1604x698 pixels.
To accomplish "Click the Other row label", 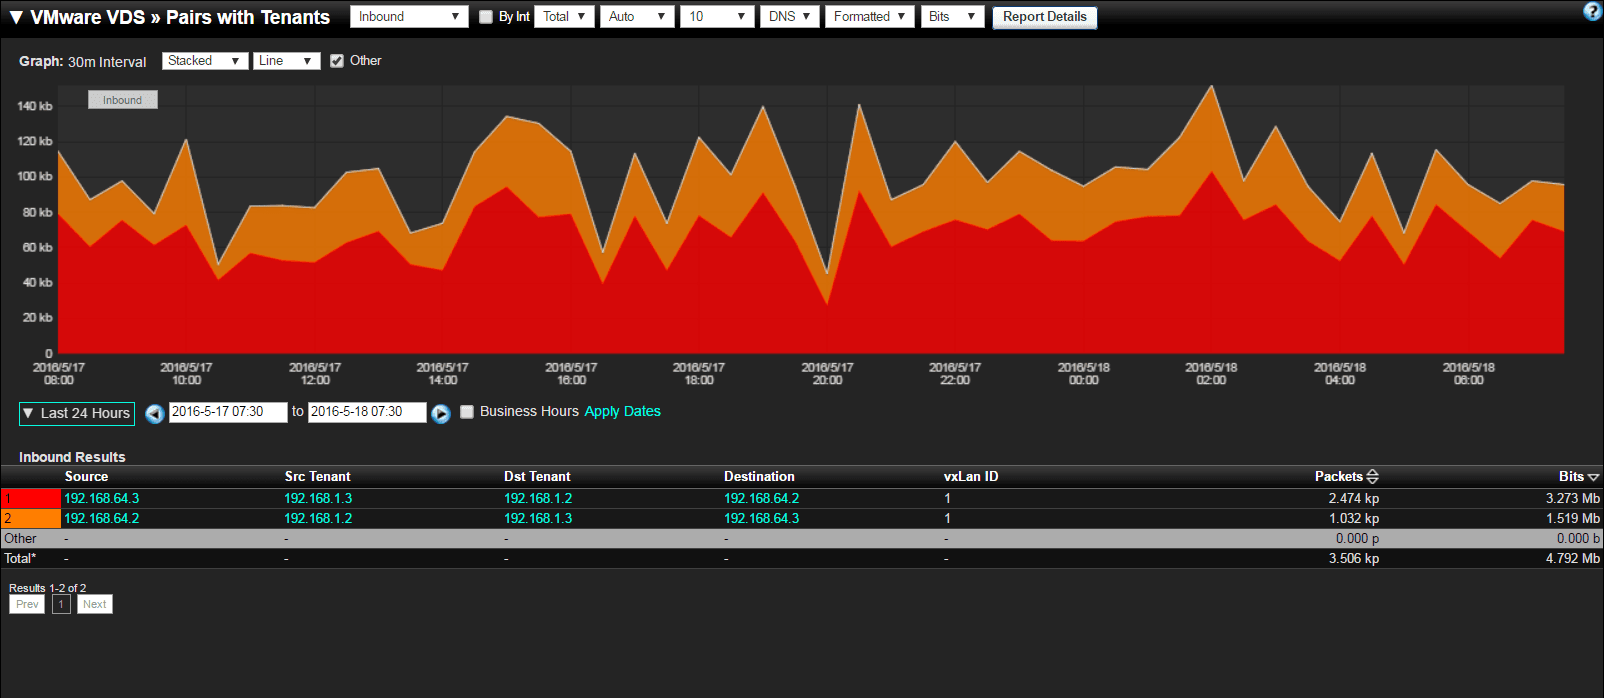I will 20,538.
